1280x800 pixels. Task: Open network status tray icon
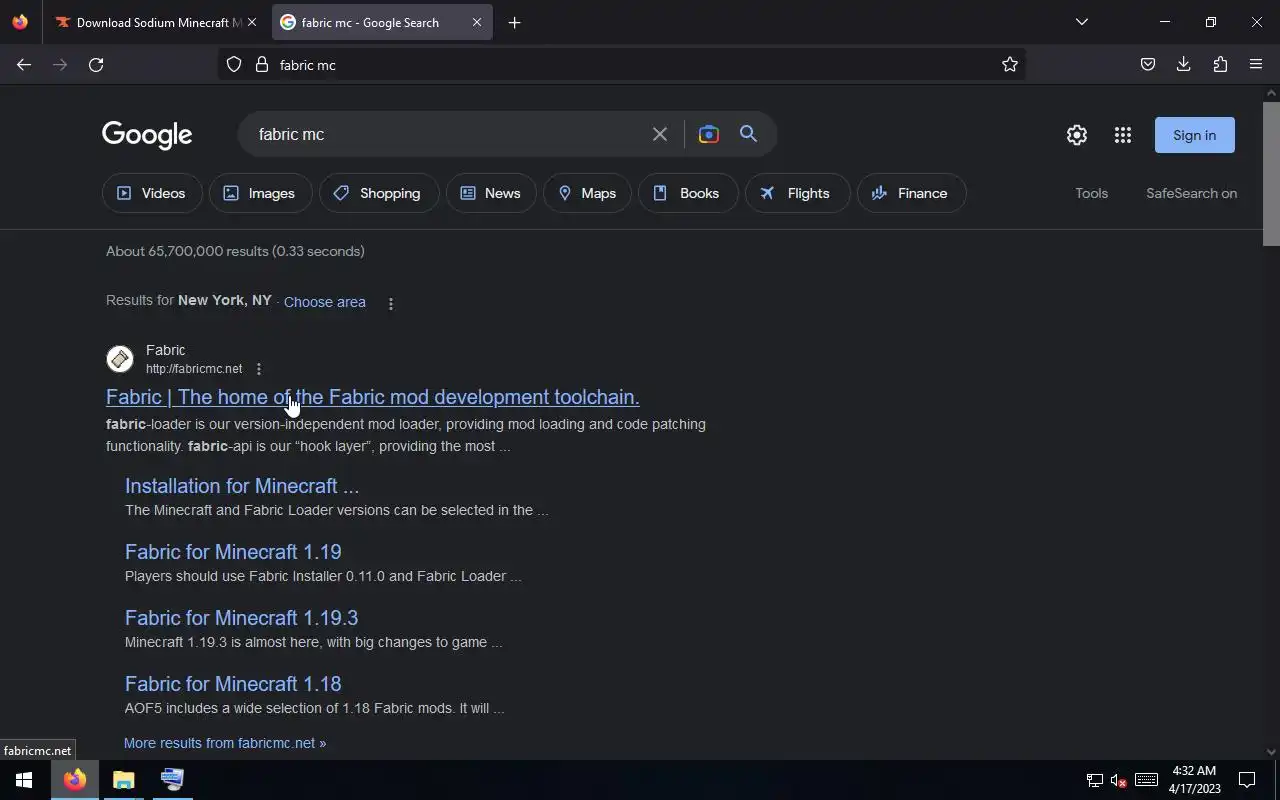[1095, 780]
